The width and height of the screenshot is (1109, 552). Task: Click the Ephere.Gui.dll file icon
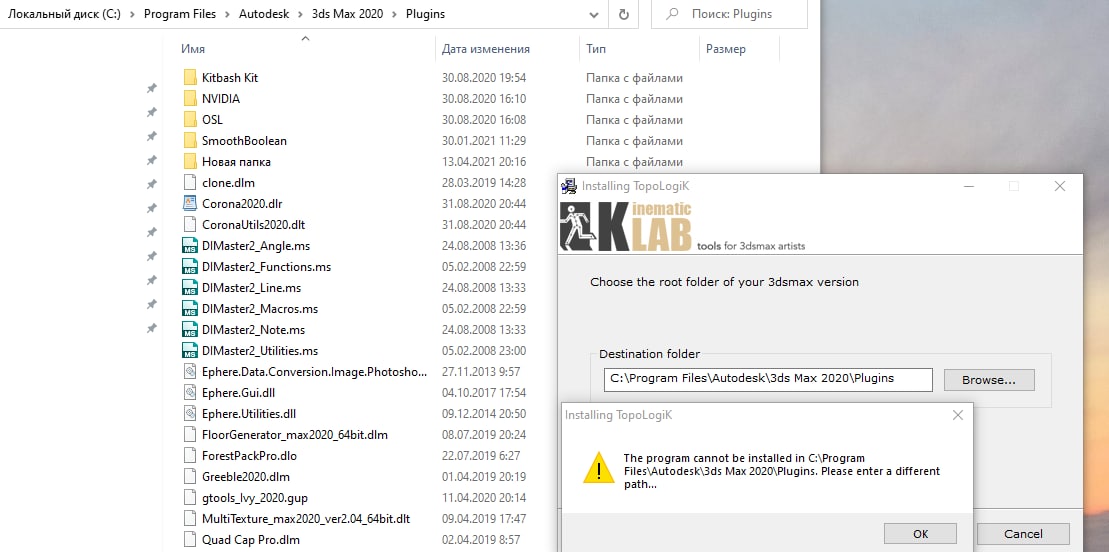pos(190,393)
